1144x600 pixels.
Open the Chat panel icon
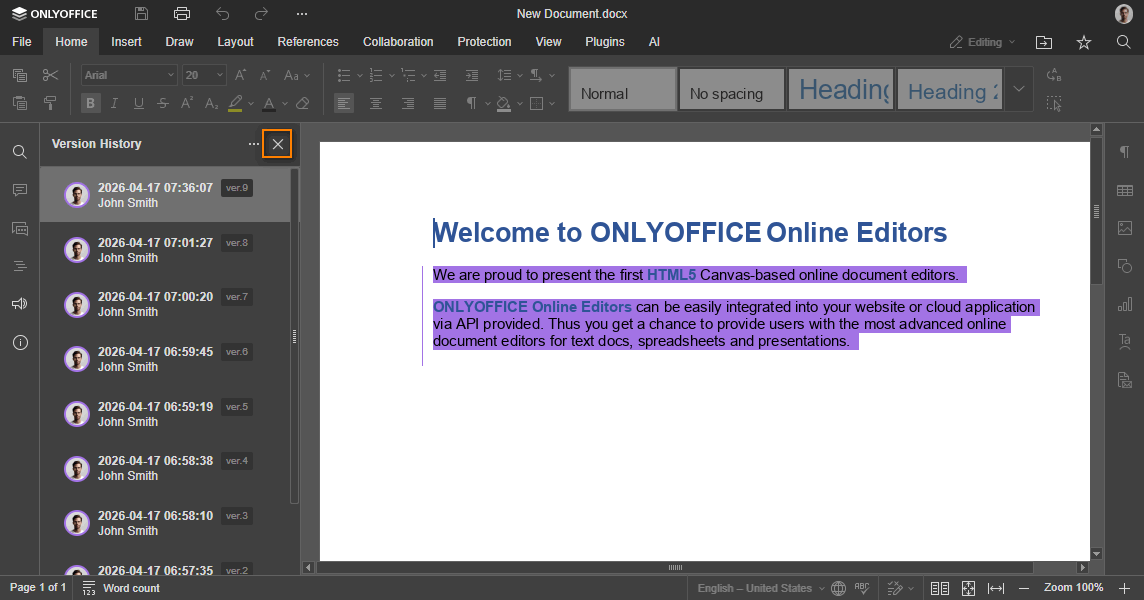[x=19, y=228]
